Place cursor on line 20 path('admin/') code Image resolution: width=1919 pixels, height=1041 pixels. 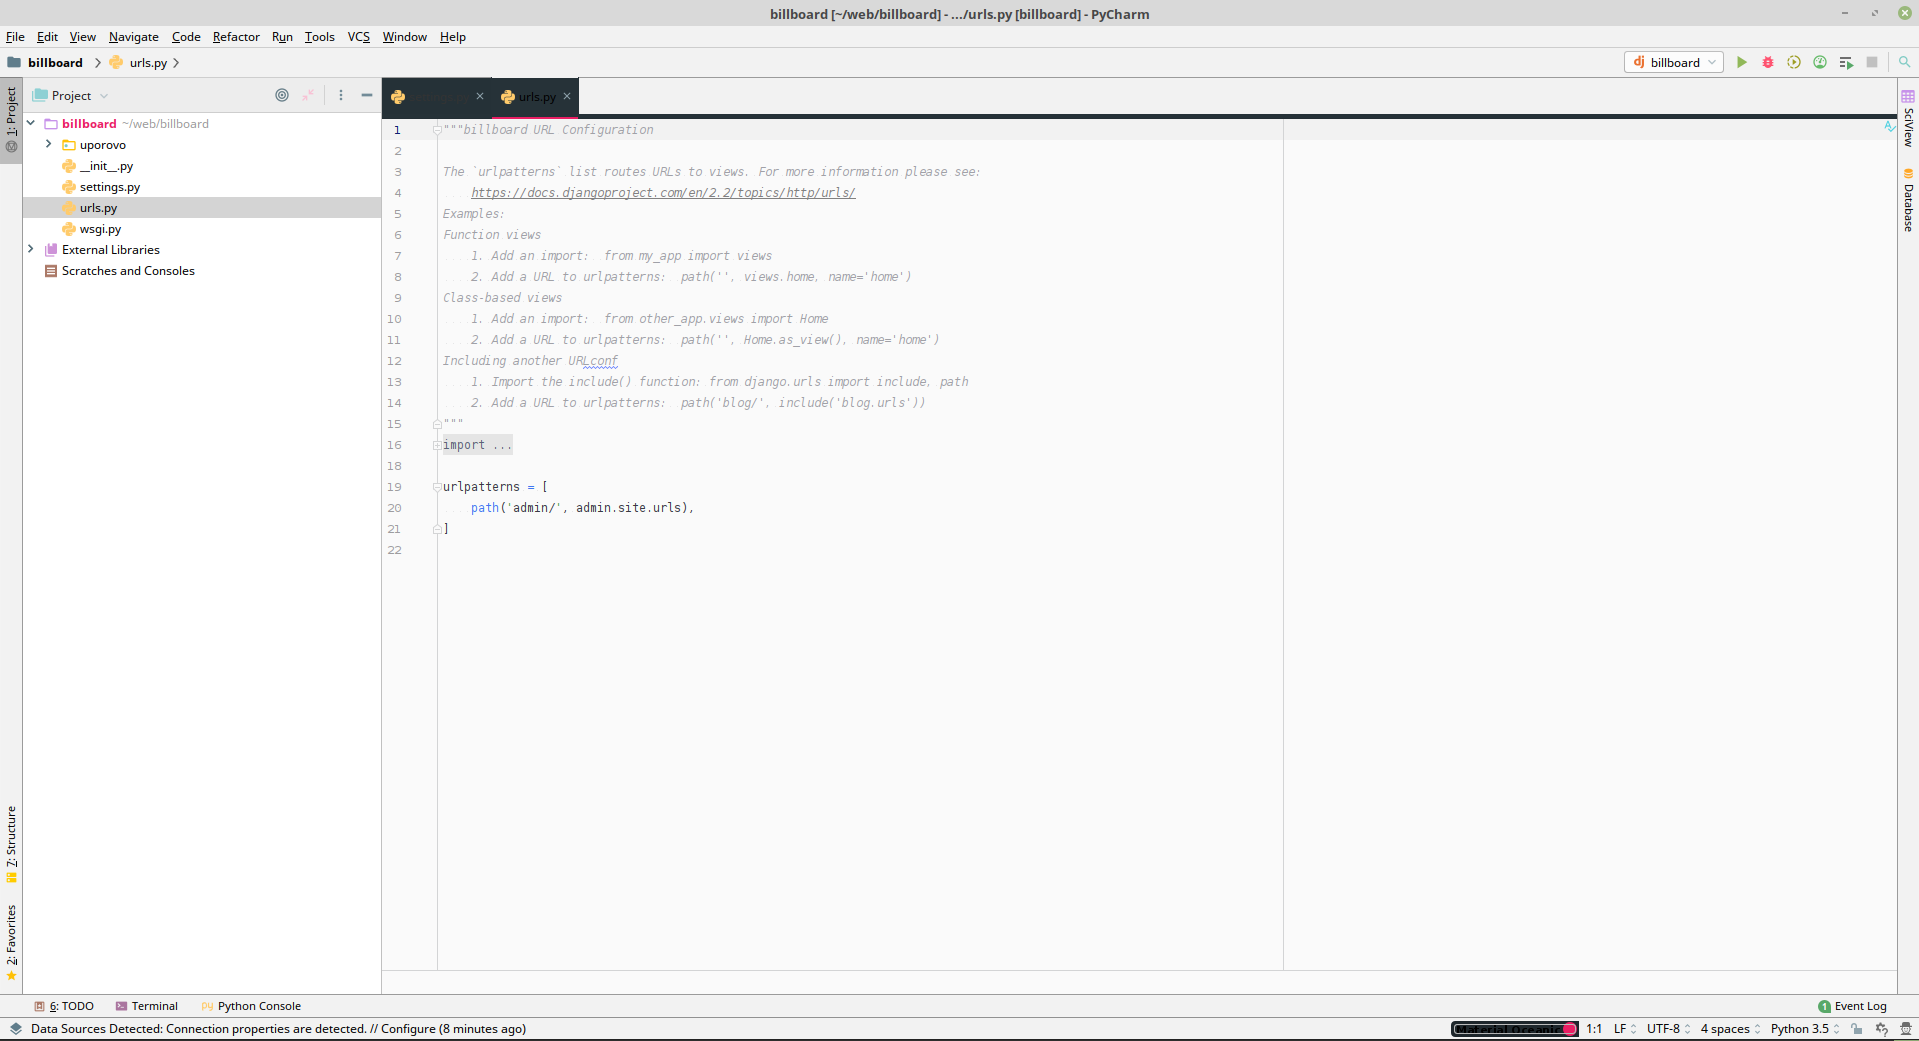582,508
